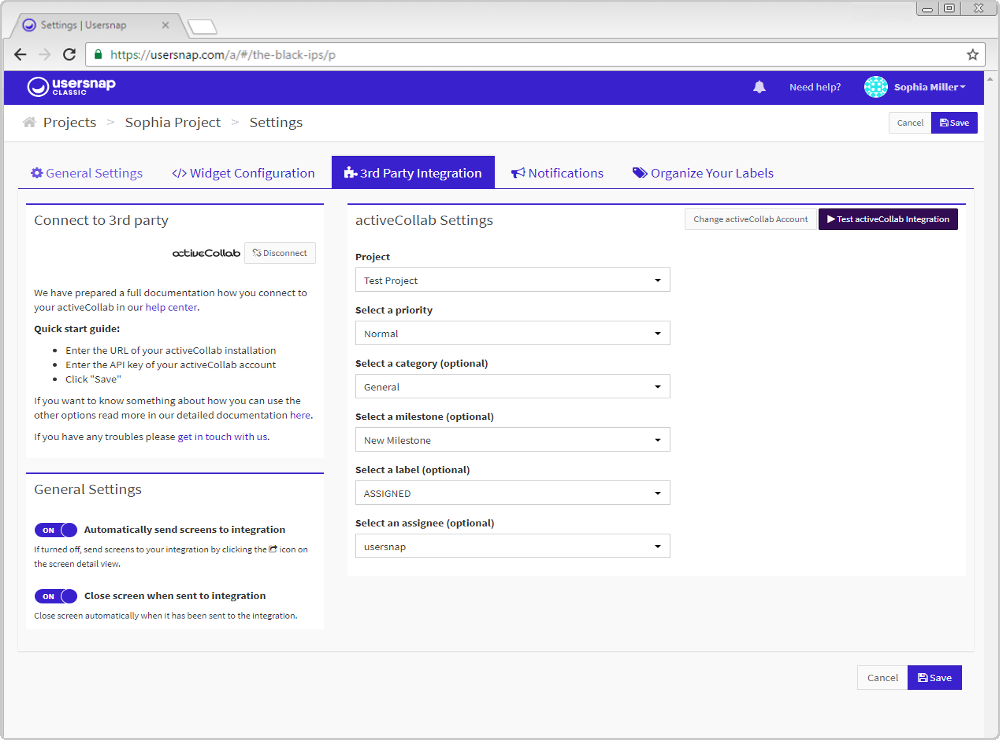Viewport: 1000px width, 740px height.
Task: Expand the Sophia Miller account menu
Action: (x=930, y=87)
